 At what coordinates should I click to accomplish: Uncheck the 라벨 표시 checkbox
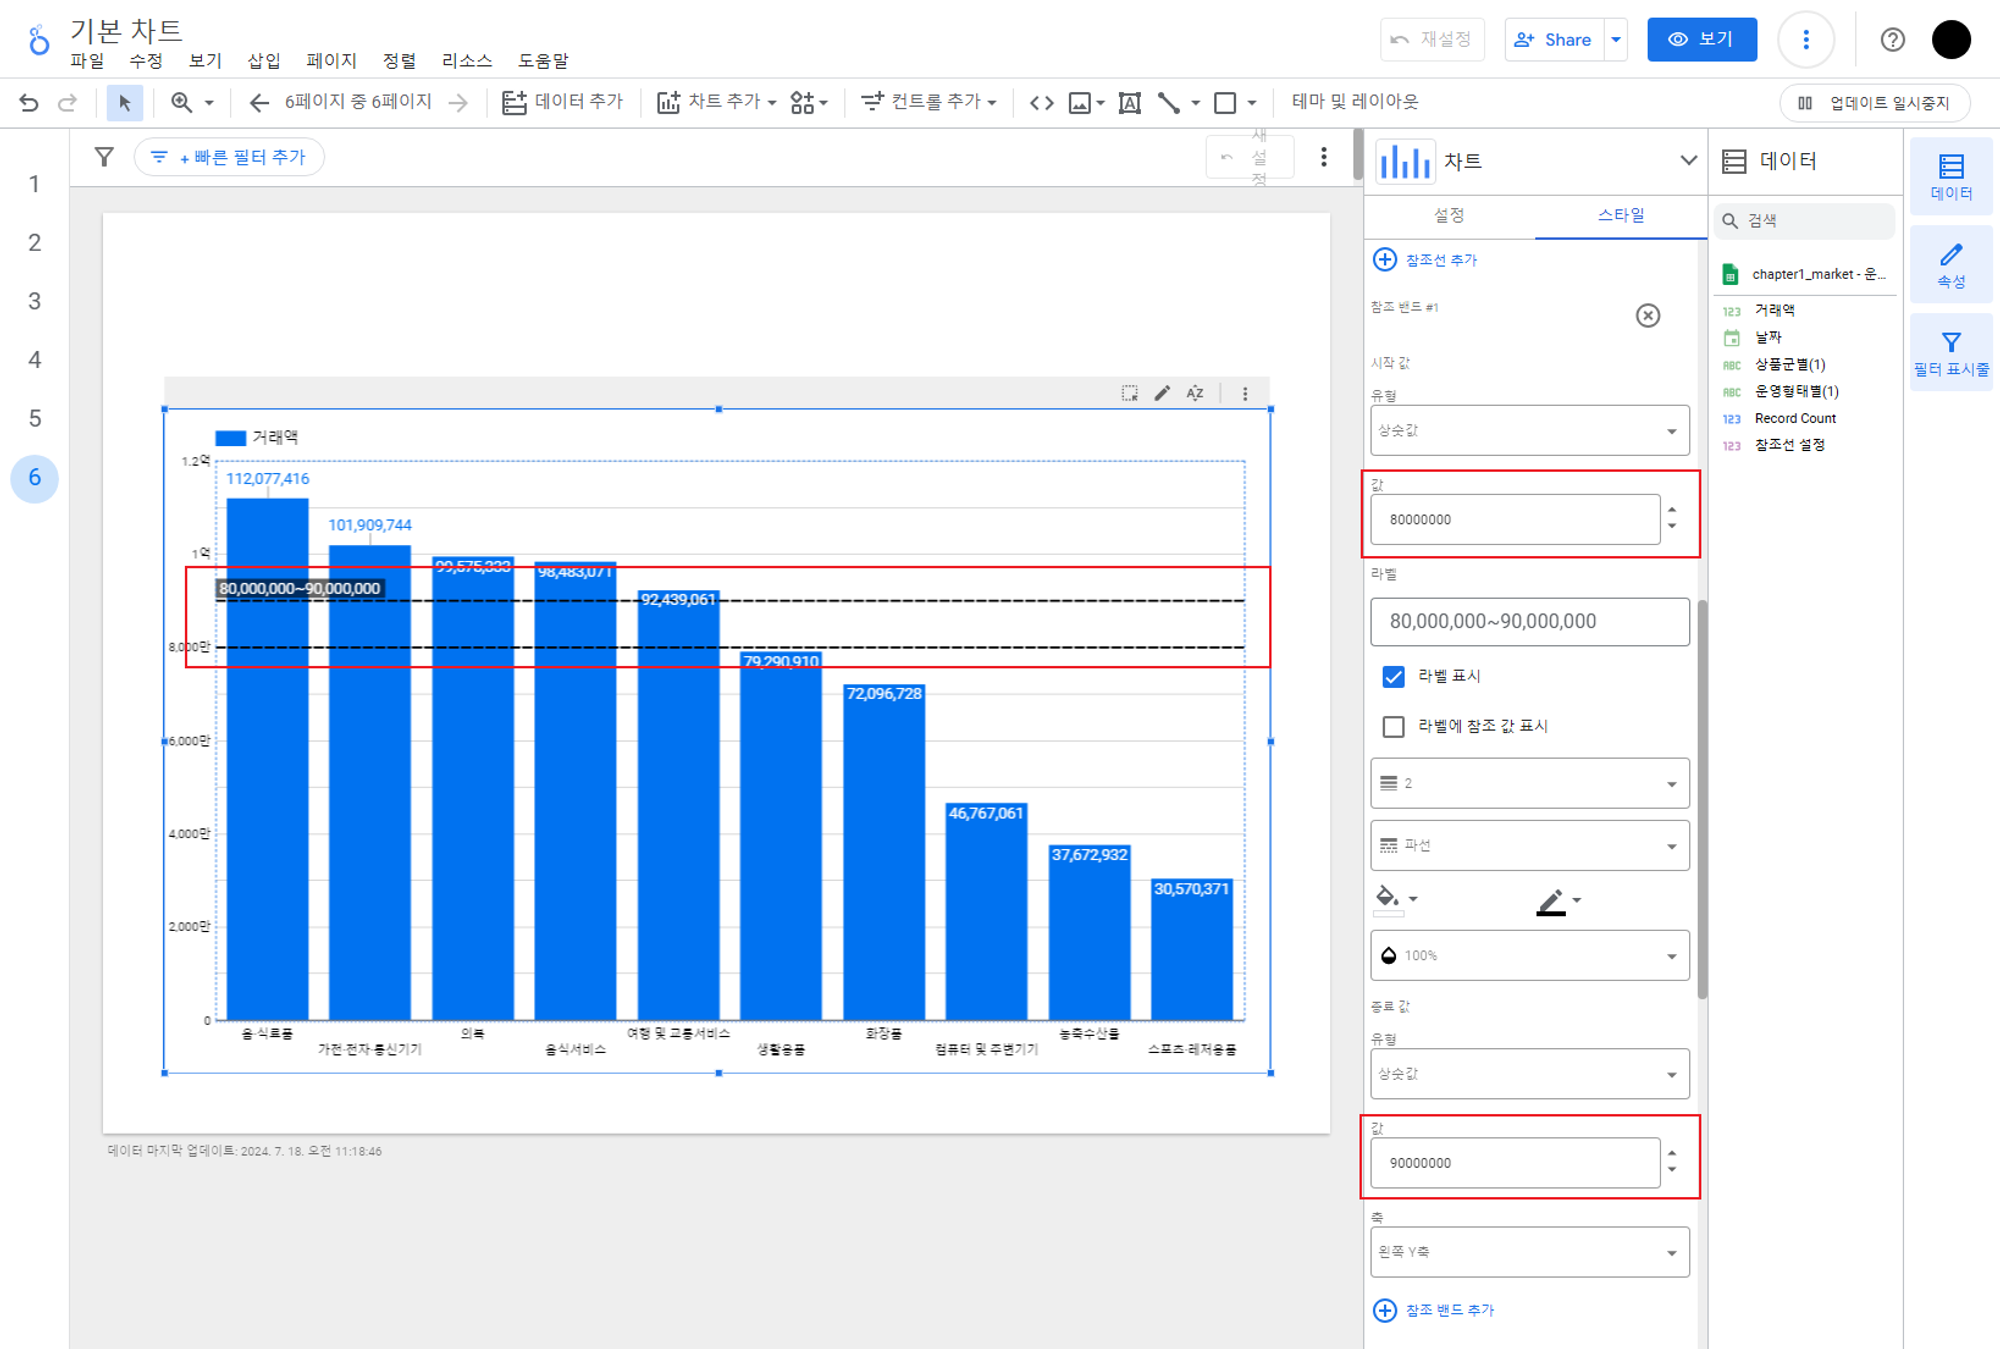[x=1393, y=677]
